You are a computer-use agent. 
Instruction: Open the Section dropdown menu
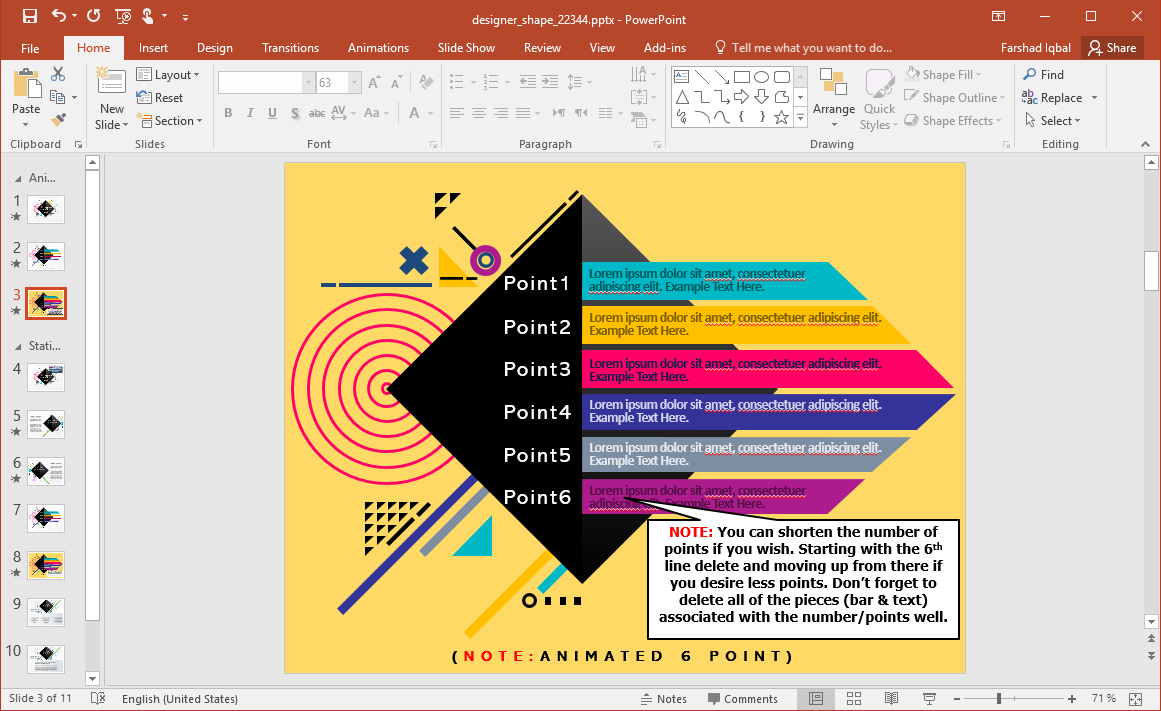tap(170, 121)
